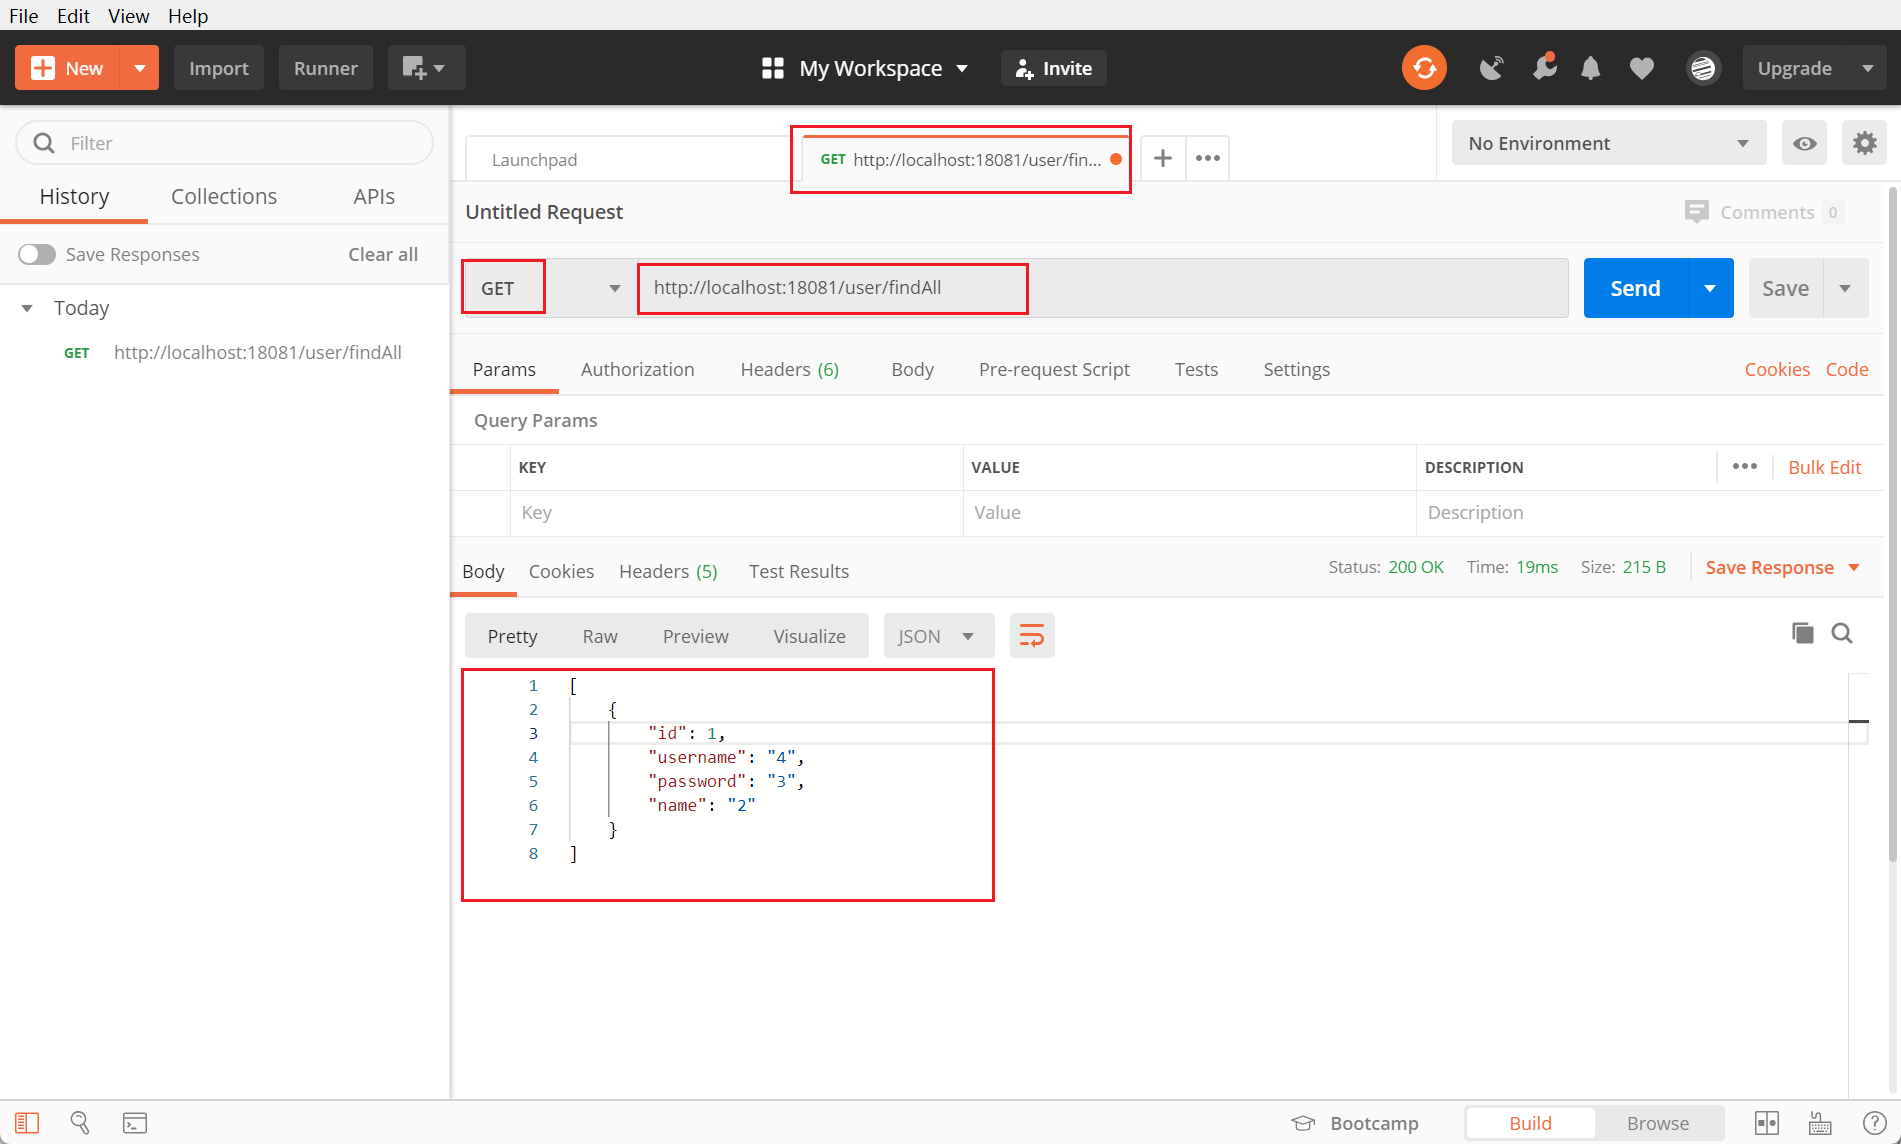The height and width of the screenshot is (1144, 1901).
Task: Open the help question mark icon
Action: [x=1874, y=1123]
